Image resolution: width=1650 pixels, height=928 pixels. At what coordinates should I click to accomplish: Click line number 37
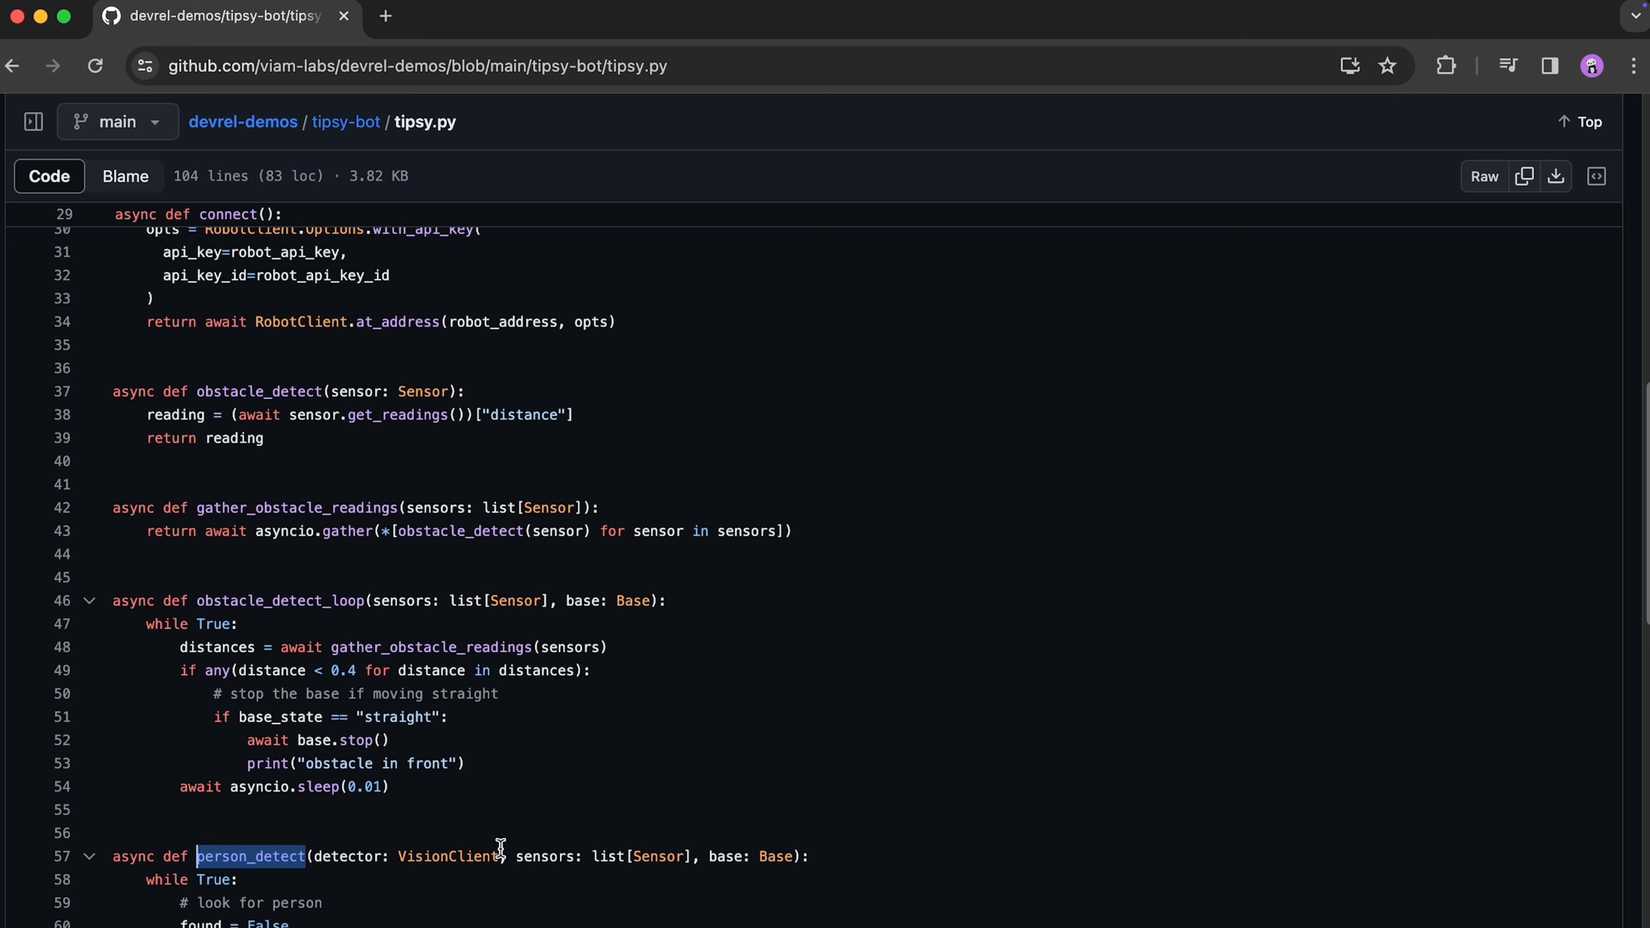pos(62,392)
